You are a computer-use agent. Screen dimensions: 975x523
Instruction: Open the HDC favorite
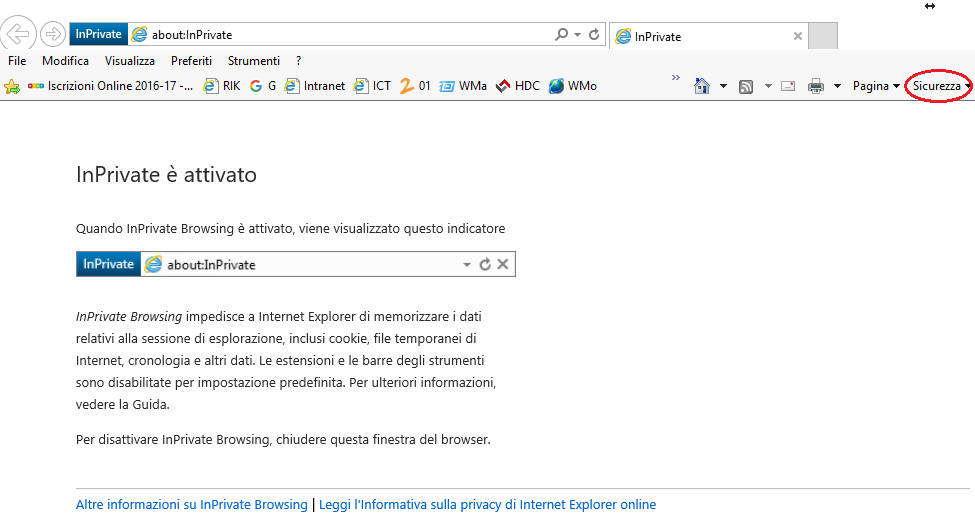(x=517, y=86)
